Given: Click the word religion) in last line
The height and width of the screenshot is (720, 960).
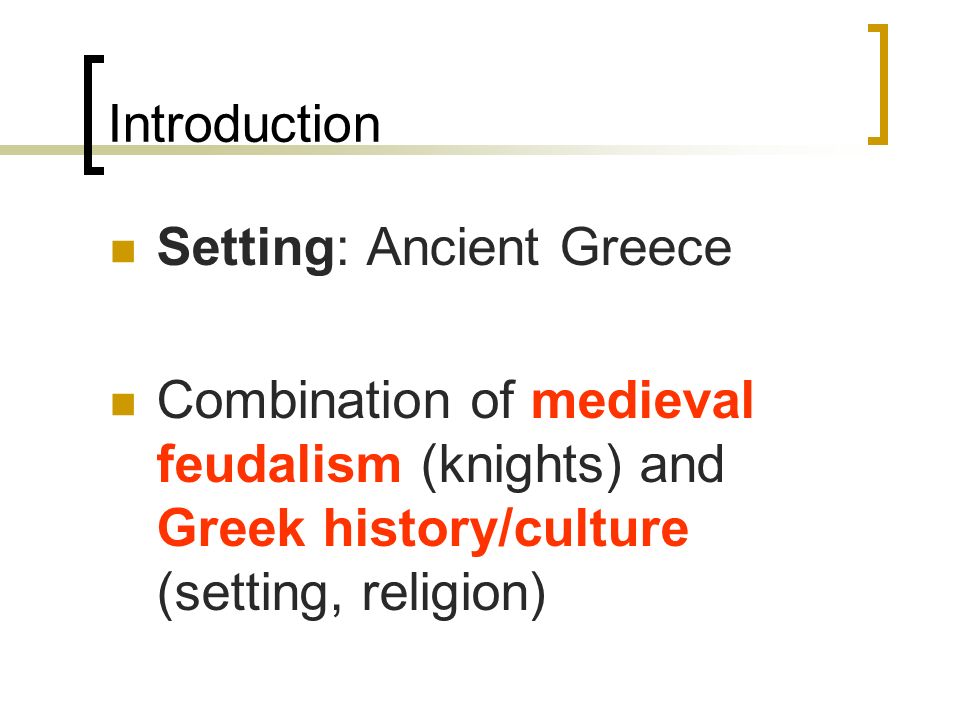Looking at the screenshot, I should pos(454,594).
